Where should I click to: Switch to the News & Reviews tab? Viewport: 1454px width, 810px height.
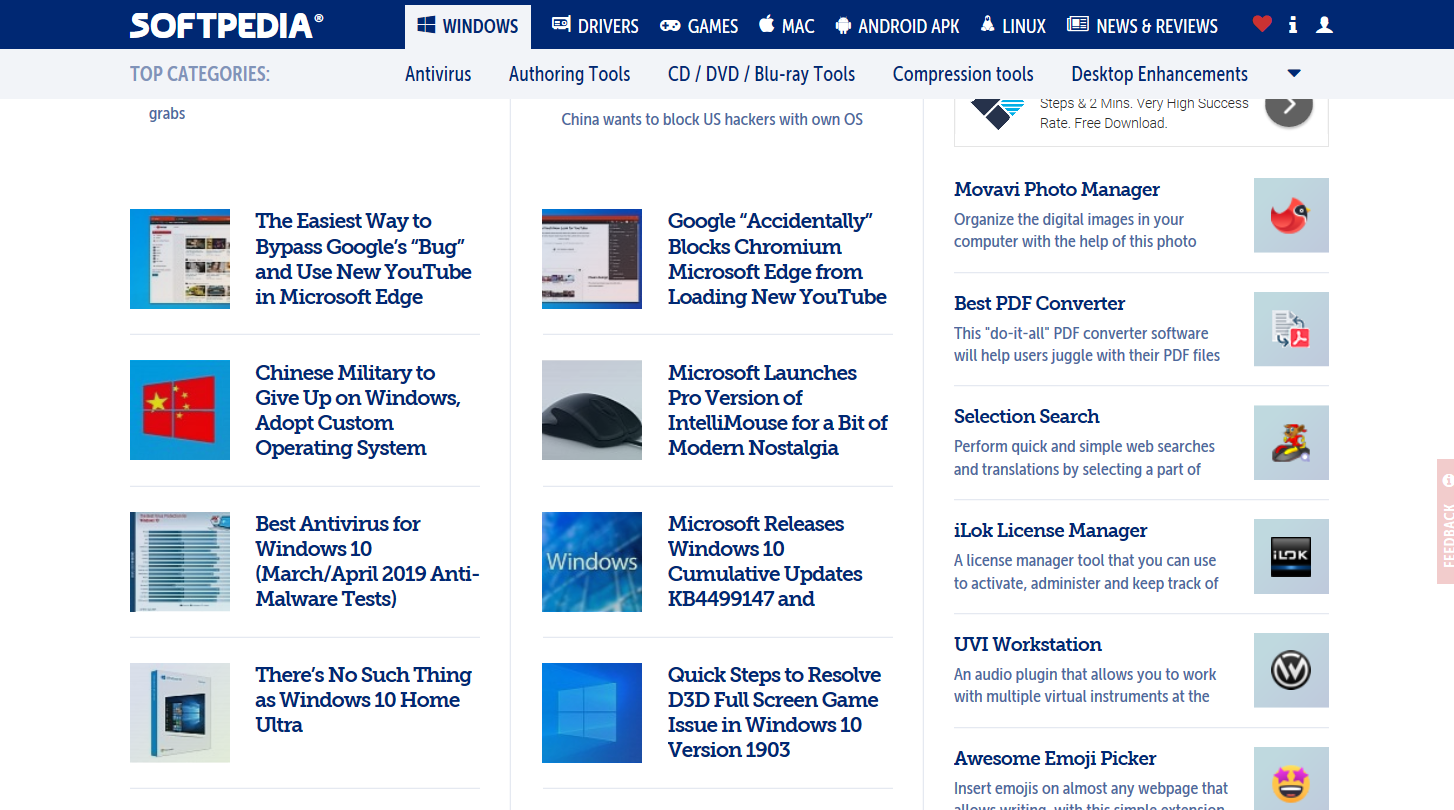coord(1142,26)
